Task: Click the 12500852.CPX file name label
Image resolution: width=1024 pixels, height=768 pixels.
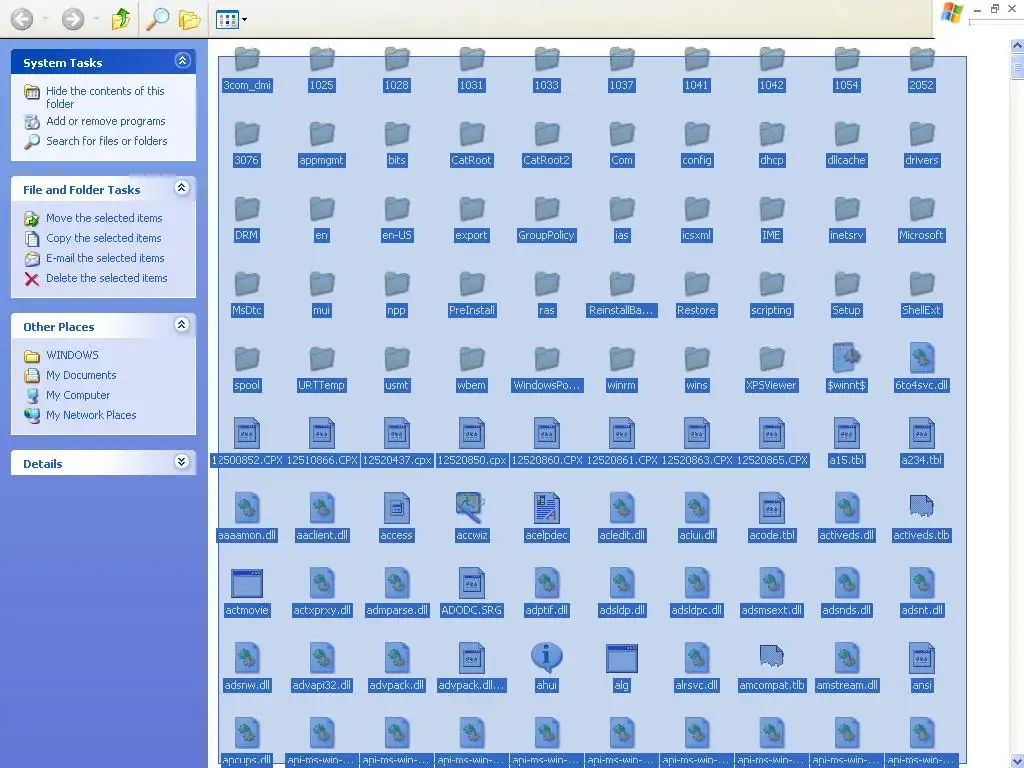Action: 247,460
